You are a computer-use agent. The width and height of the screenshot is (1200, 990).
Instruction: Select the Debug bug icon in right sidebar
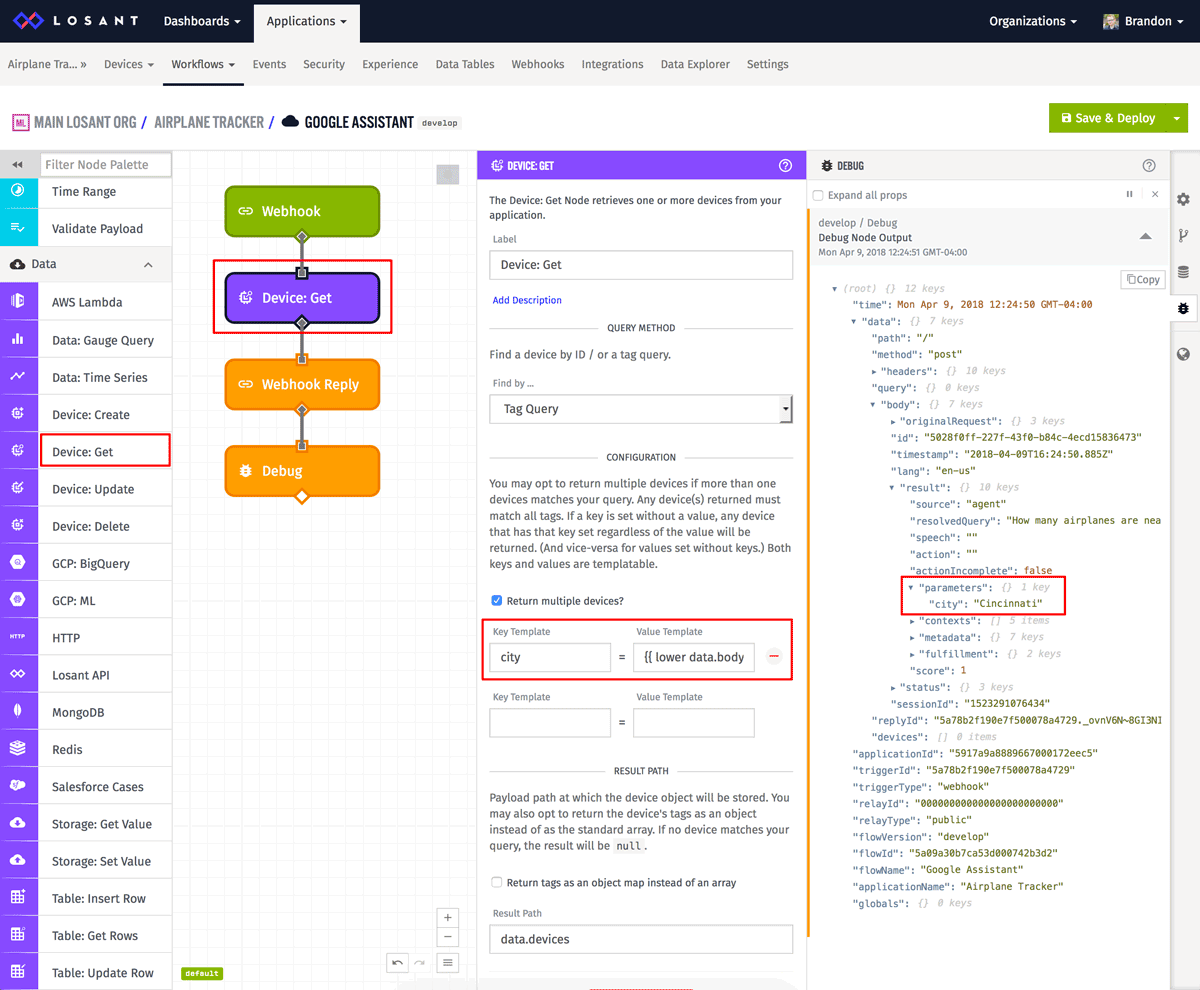1183,308
